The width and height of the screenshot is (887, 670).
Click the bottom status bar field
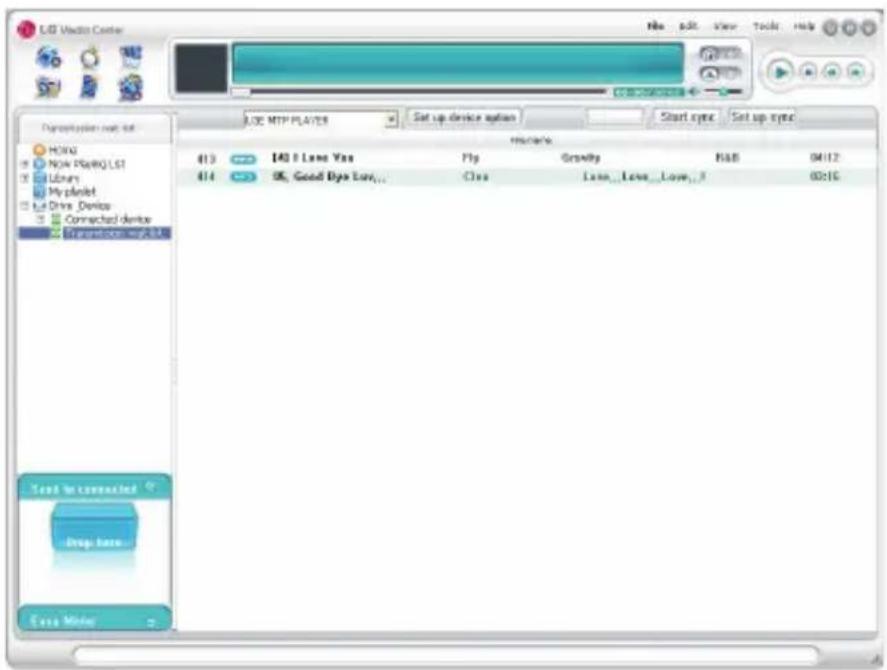pyautogui.click(x=446, y=656)
